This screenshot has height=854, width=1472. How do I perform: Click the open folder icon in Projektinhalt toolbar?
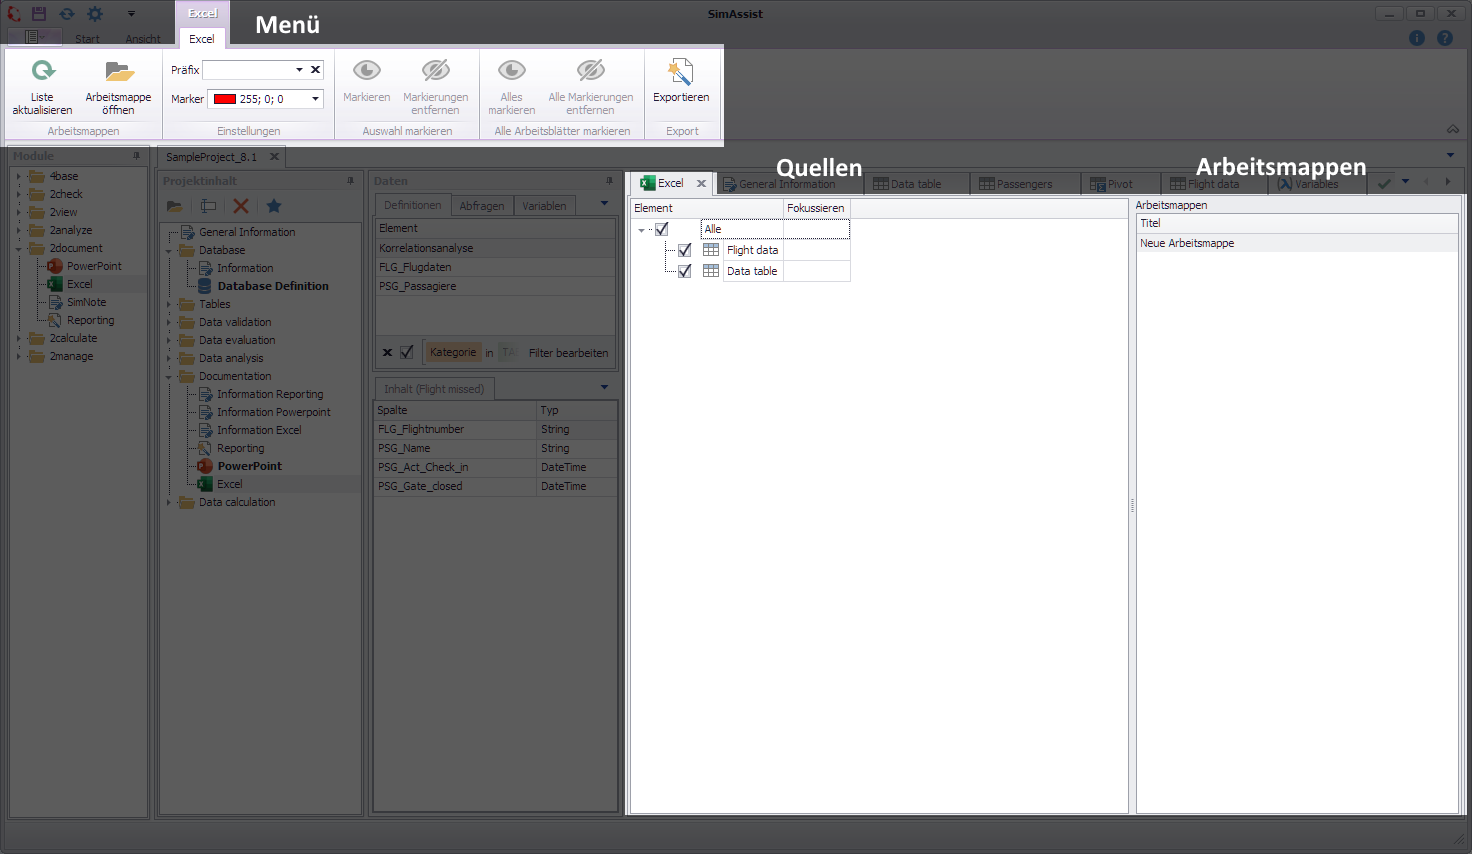pyautogui.click(x=175, y=206)
